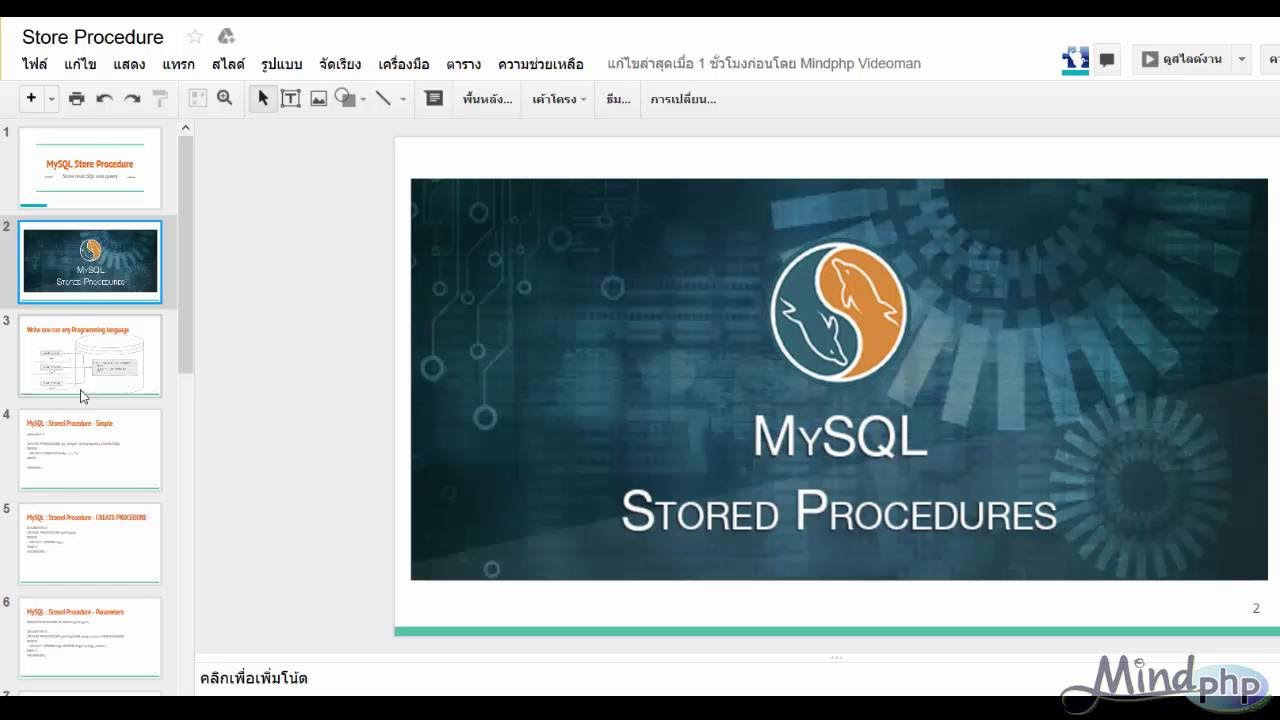Image resolution: width=1280 pixels, height=720 pixels.
Task: Open the รูปแบบ (Format) menu
Action: (x=282, y=64)
